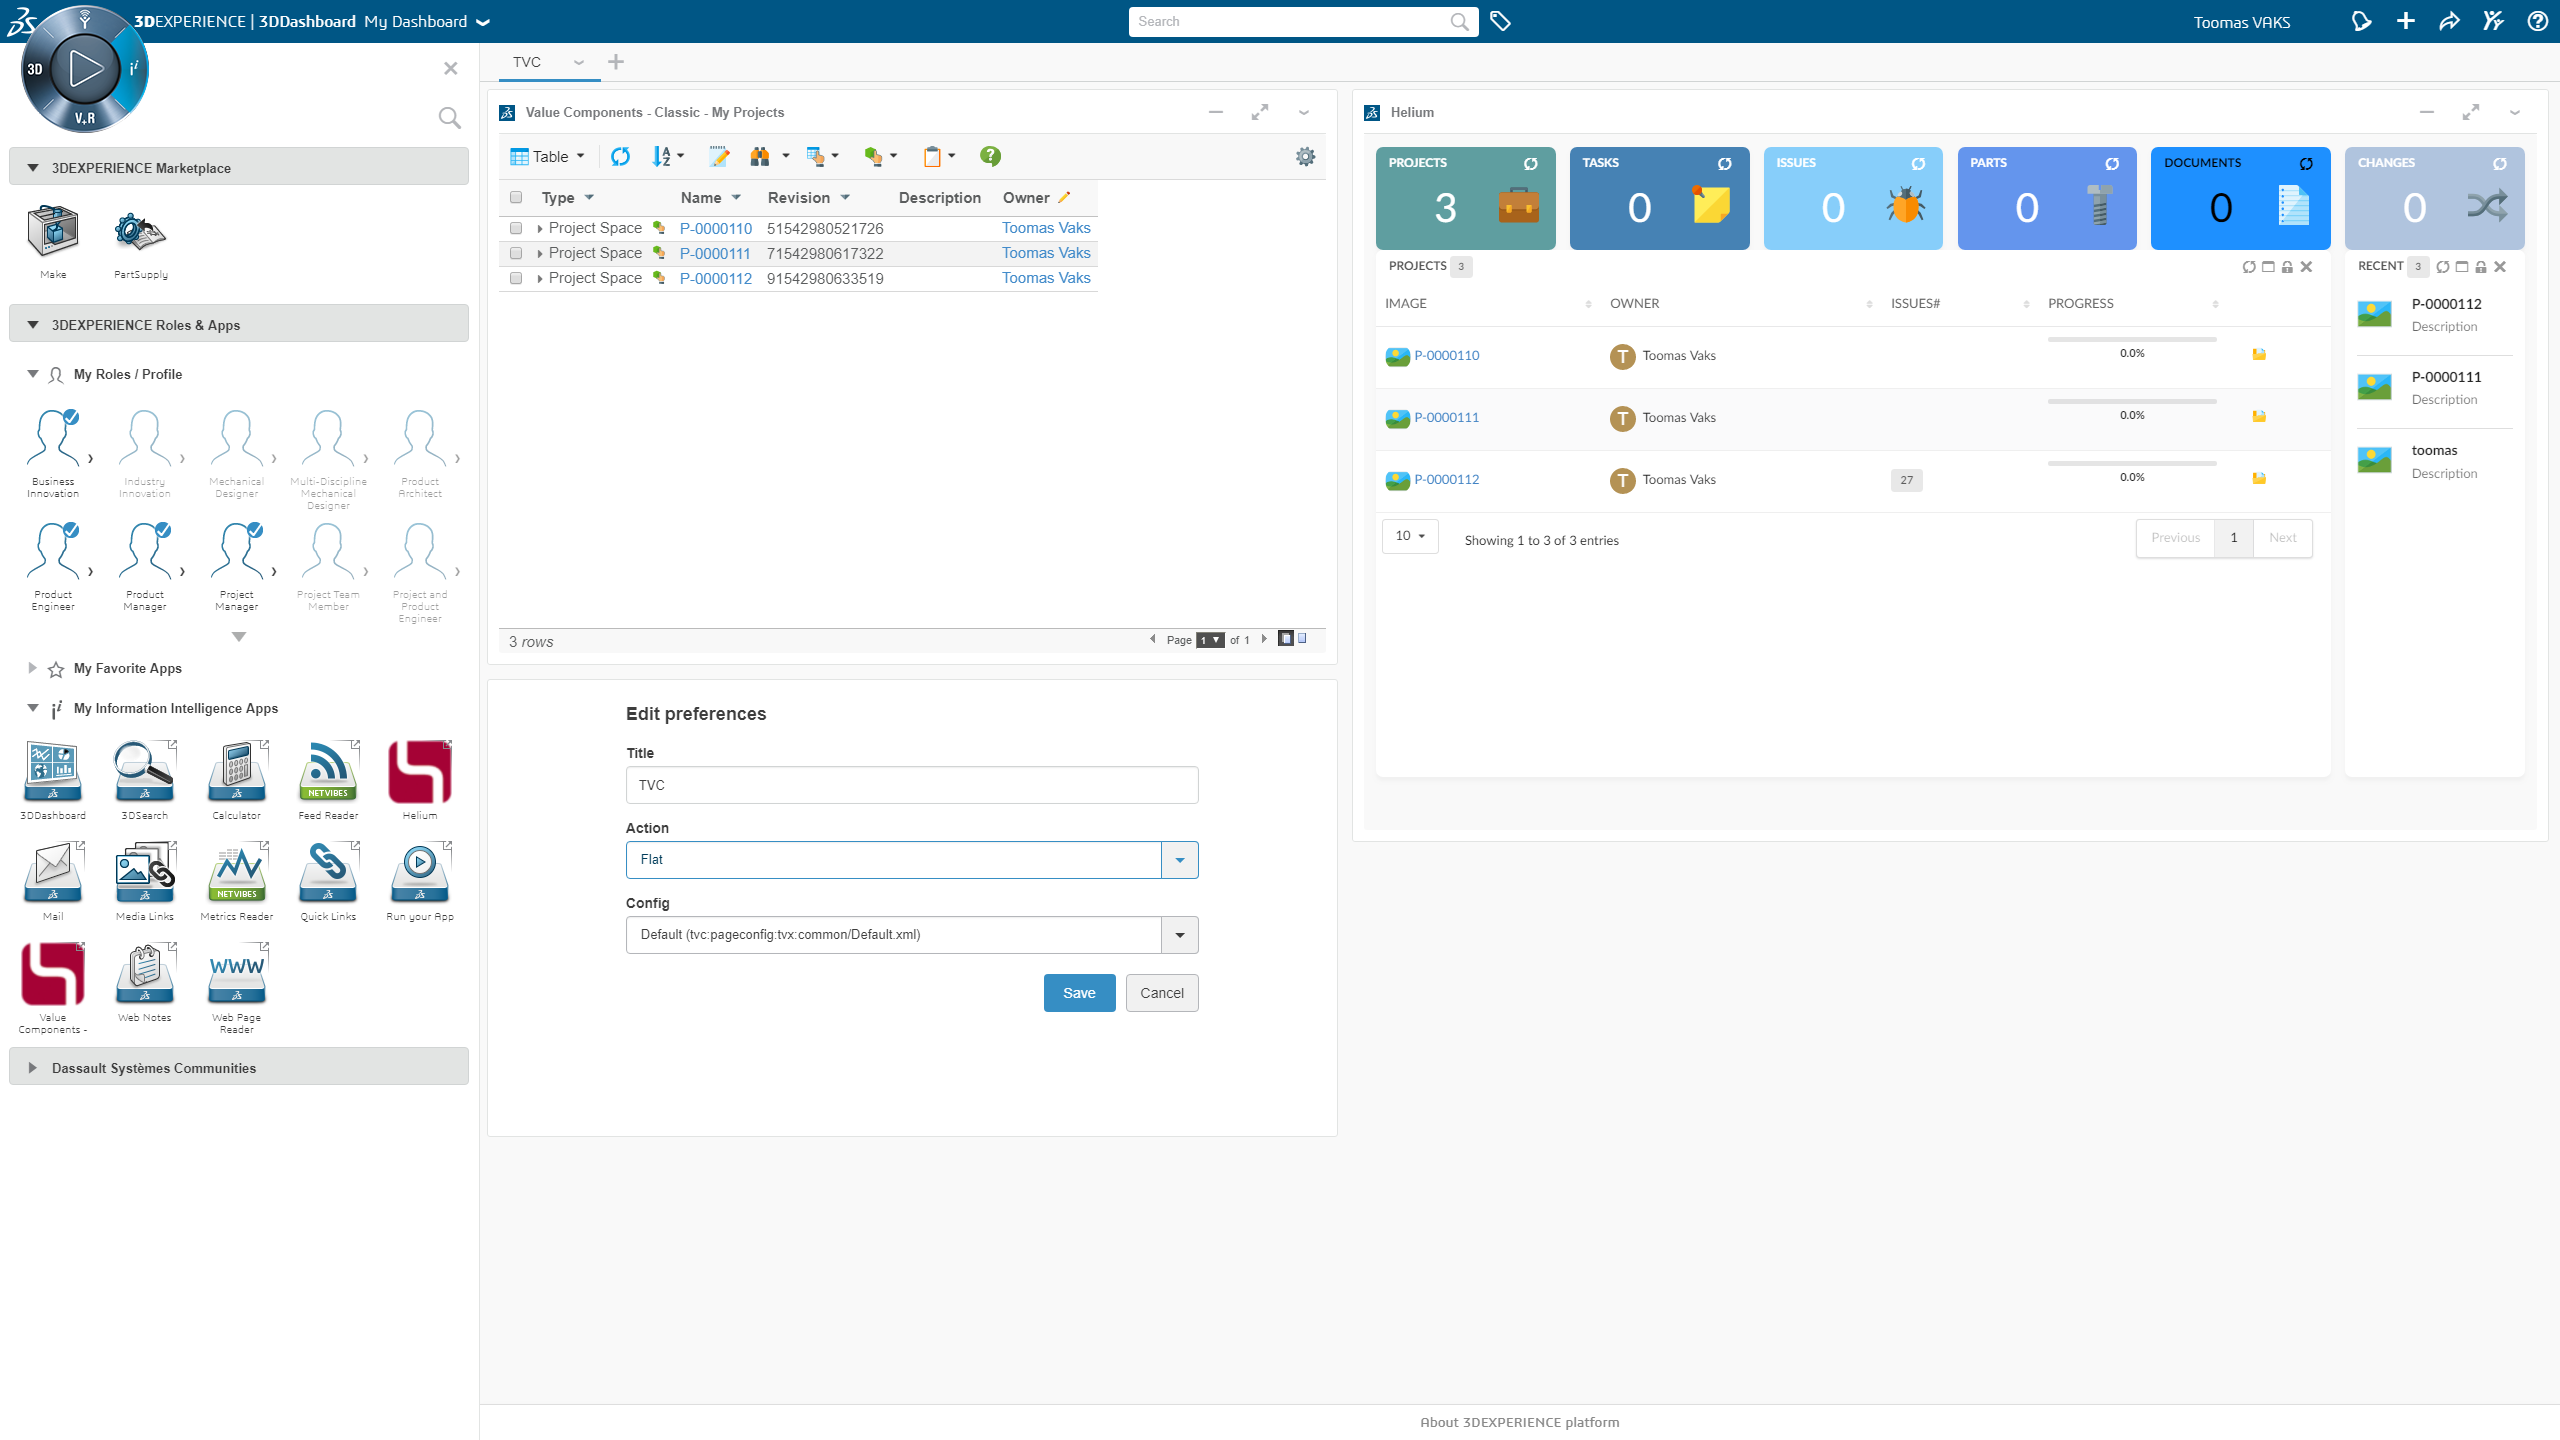This screenshot has width=2560, height=1440.
Task: Toggle the select-all header checkbox
Action: [516, 198]
